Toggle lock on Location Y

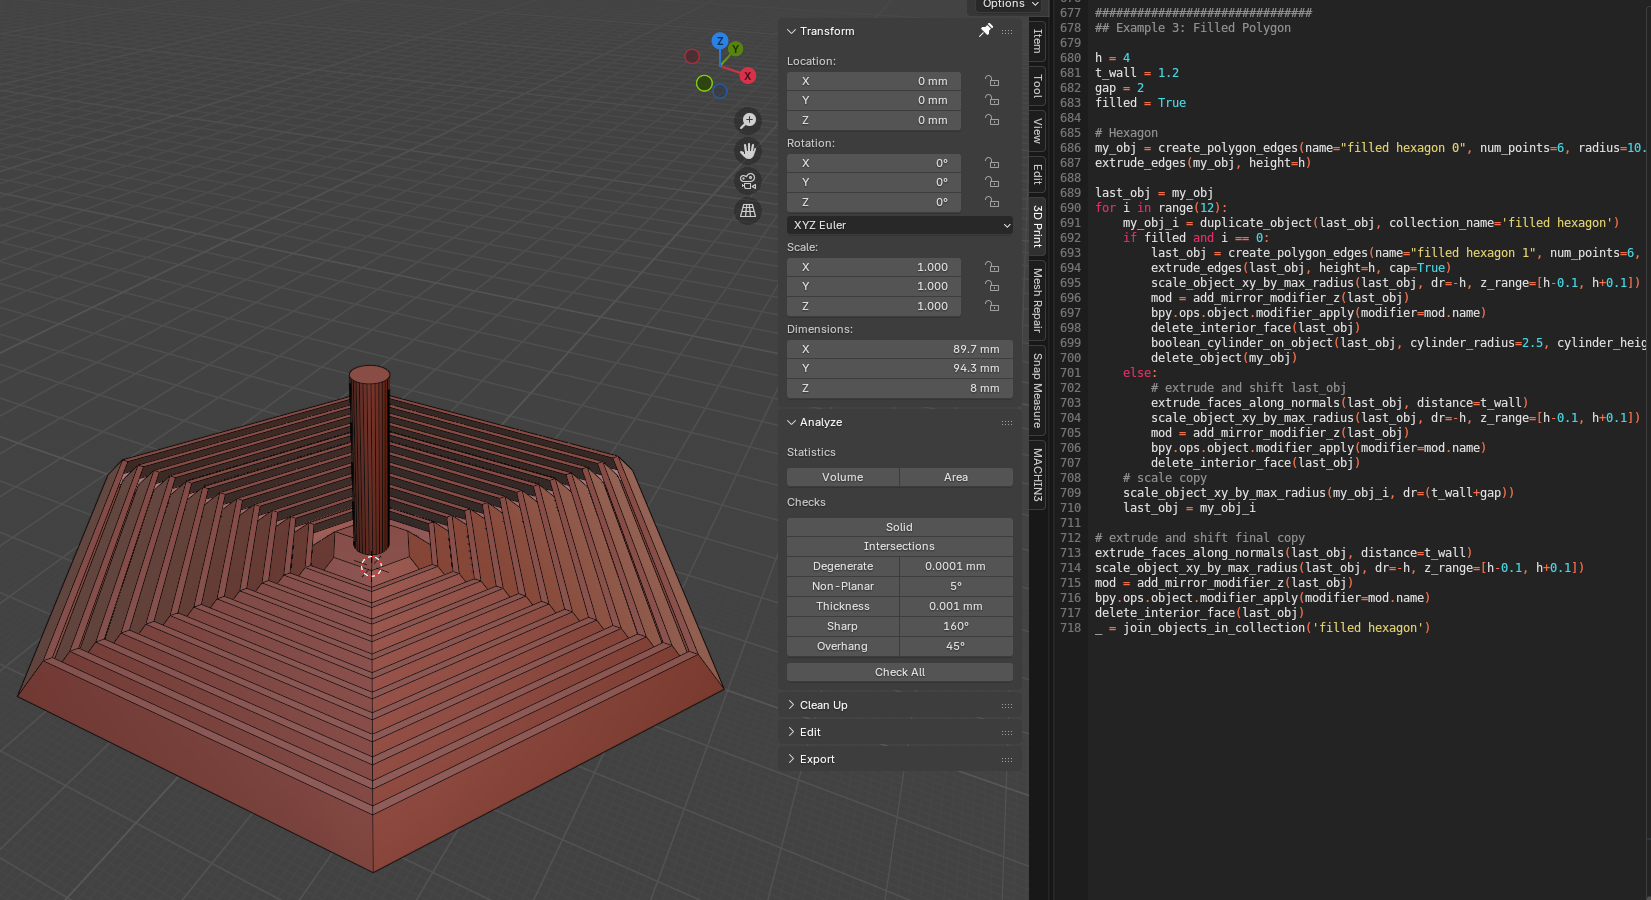pyautogui.click(x=992, y=100)
